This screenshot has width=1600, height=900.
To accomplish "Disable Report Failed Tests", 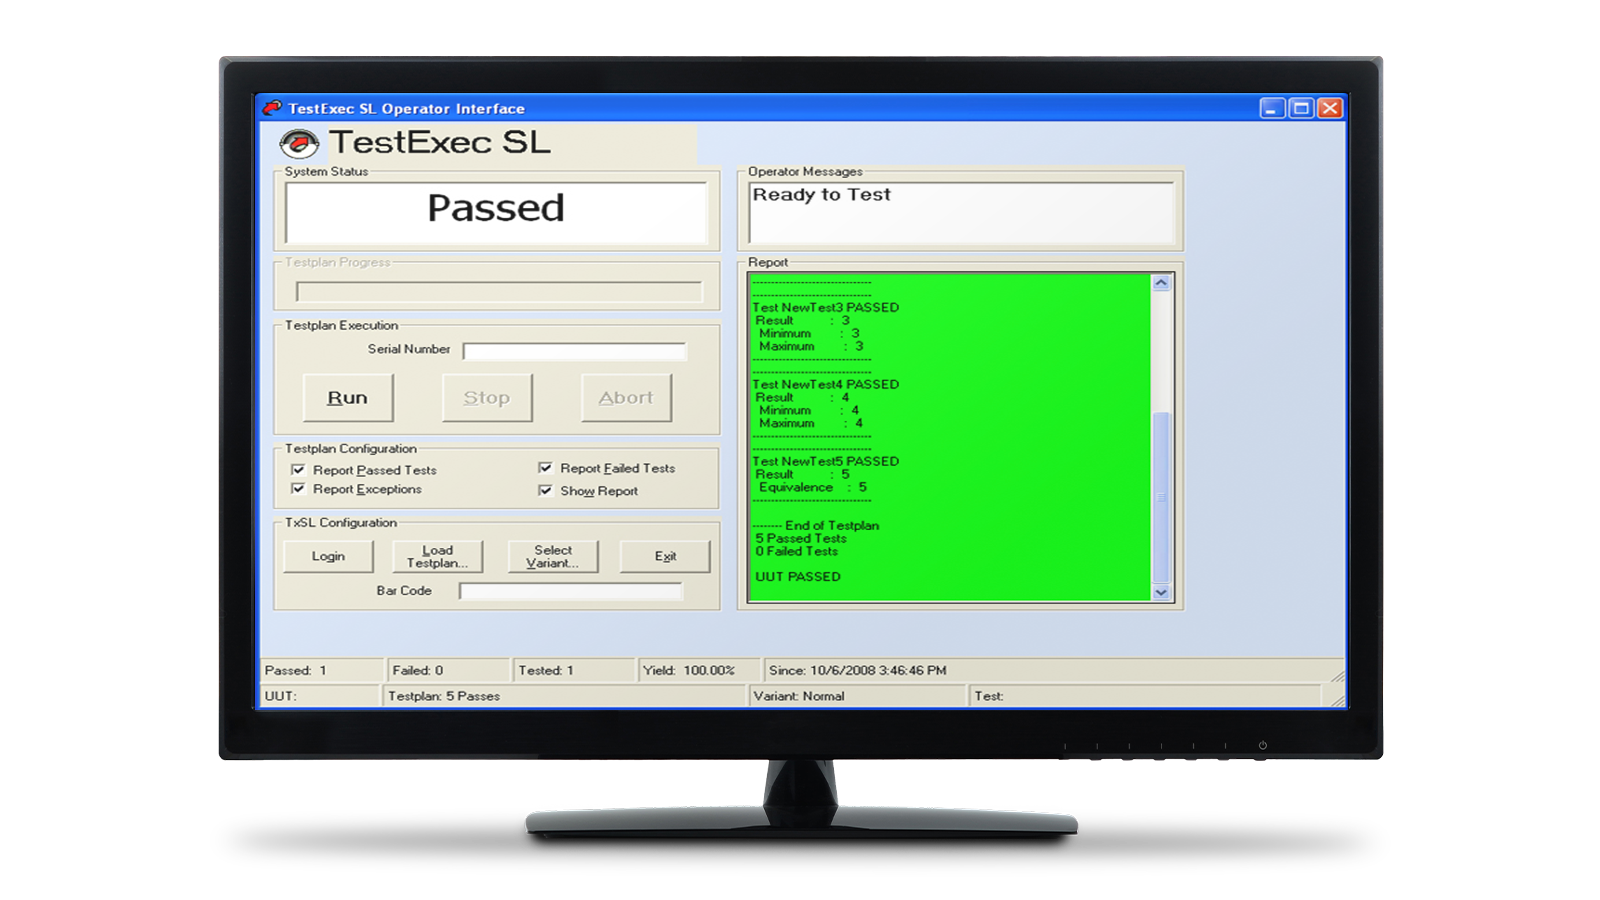I will pyautogui.click(x=545, y=468).
